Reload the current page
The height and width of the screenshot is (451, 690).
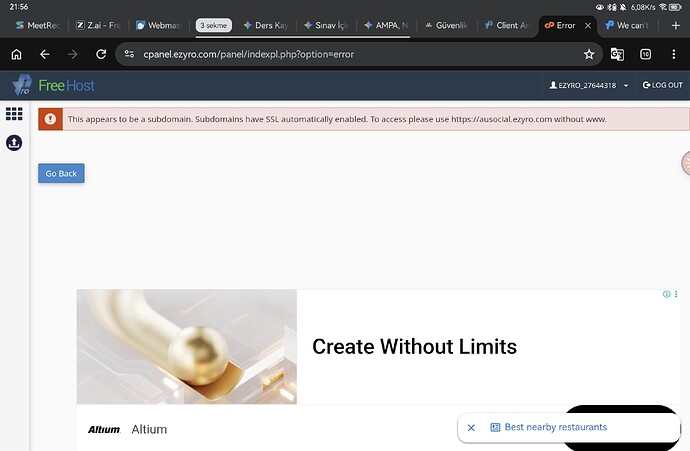point(101,54)
